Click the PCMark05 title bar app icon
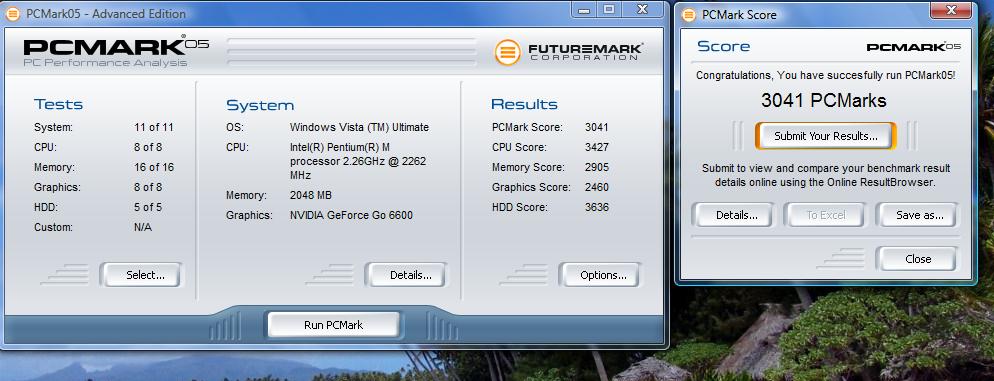The height and width of the screenshot is (381, 994). coord(13,13)
